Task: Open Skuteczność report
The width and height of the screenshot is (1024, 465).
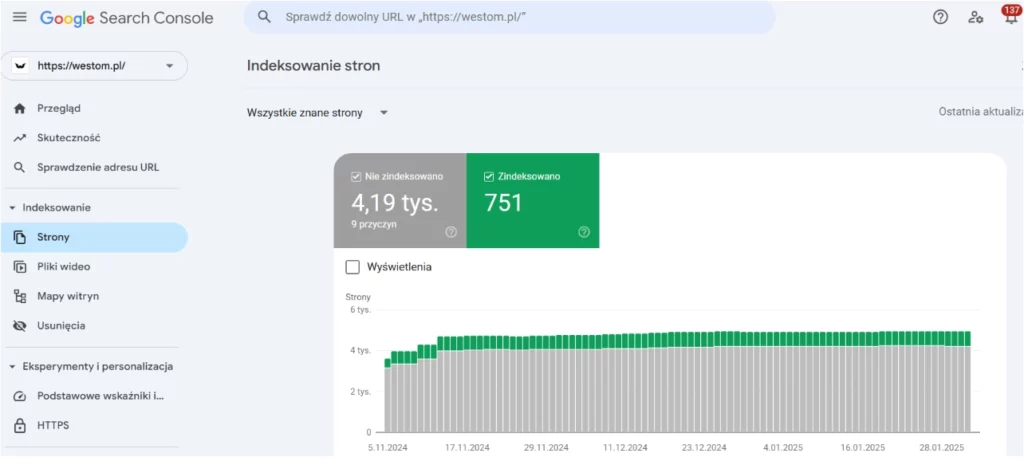Action: [68, 138]
